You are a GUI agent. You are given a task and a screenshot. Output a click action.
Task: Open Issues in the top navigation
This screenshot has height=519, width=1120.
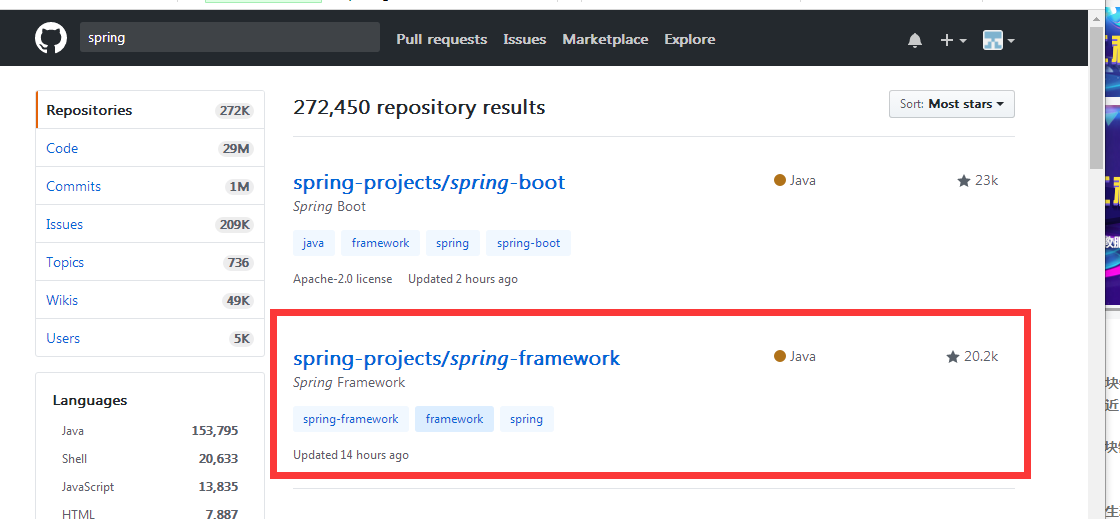(524, 39)
